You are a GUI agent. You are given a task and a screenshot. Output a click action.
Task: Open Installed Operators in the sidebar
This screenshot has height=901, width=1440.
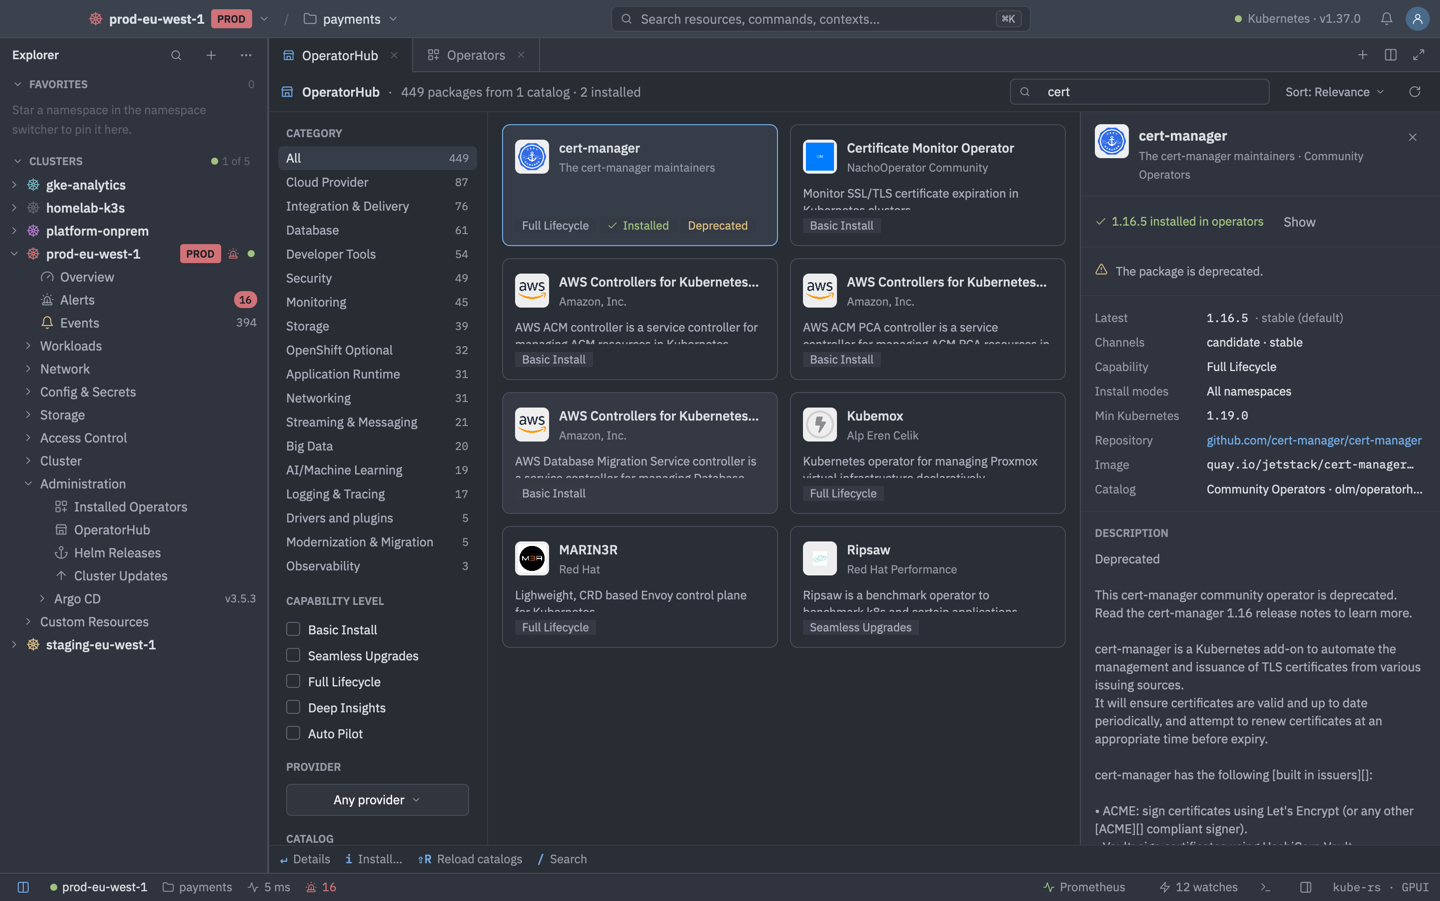click(130, 507)
